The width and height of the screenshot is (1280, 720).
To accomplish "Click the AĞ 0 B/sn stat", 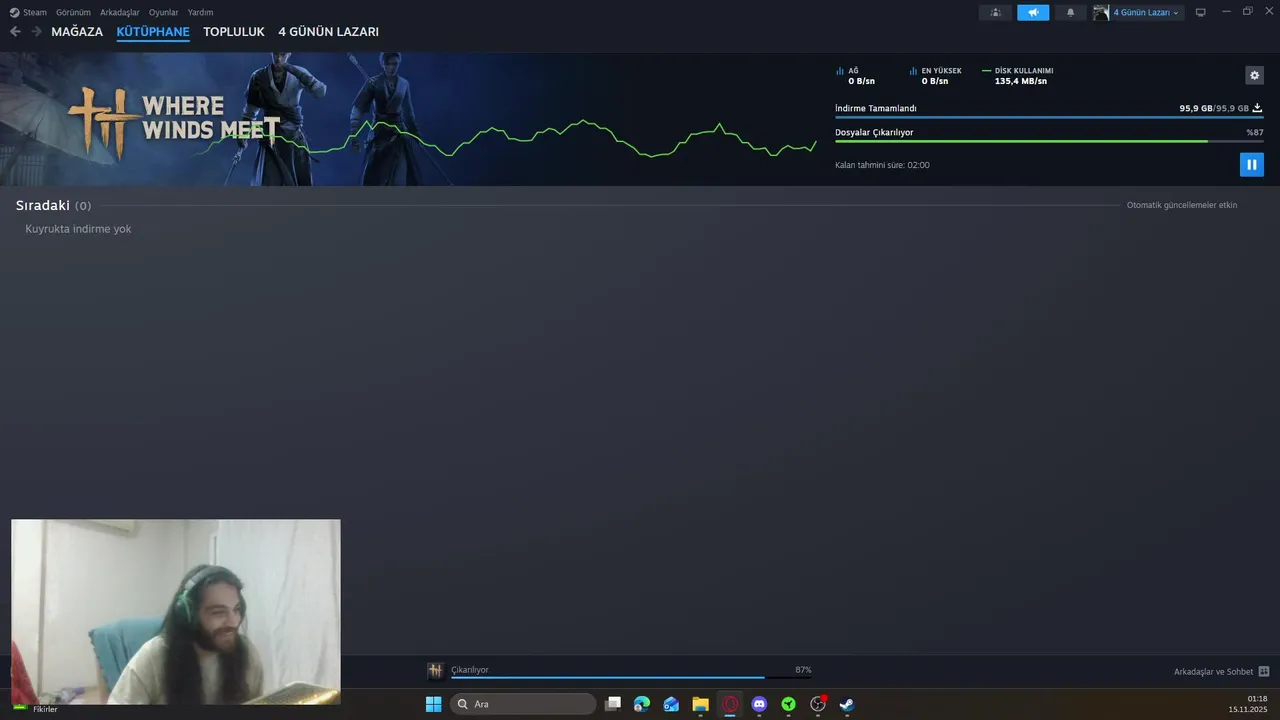I will (856, 76).
